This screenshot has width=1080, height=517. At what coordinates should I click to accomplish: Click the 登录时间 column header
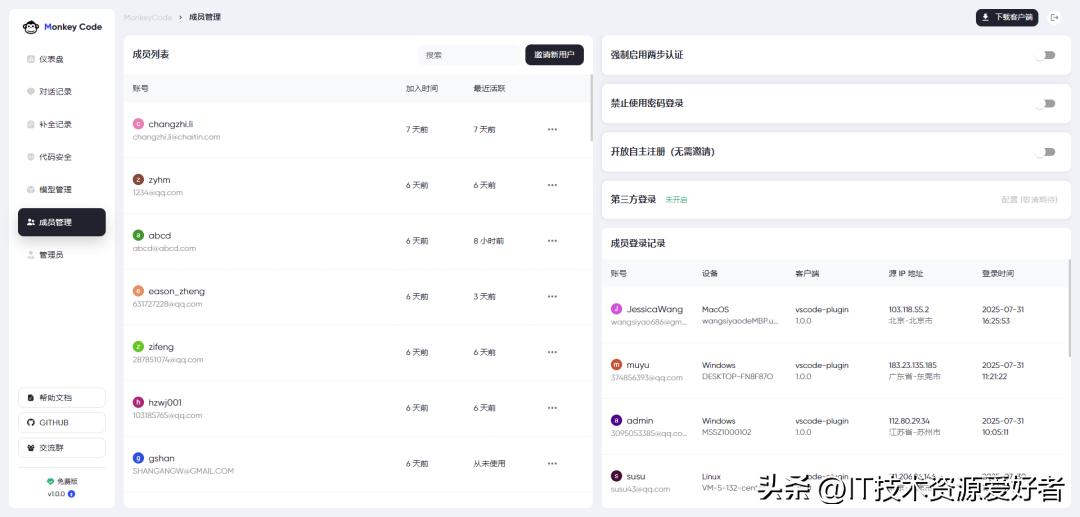coord(998,273)
